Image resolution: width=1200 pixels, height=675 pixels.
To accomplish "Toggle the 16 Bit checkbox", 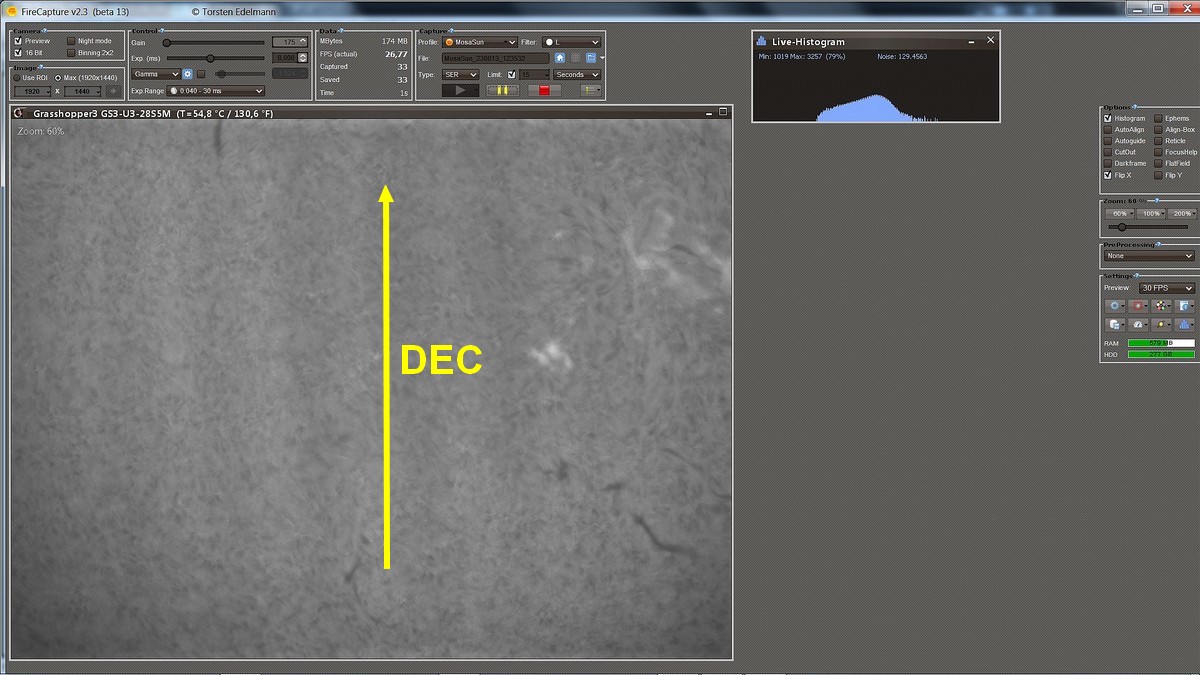I will (18, 53).
